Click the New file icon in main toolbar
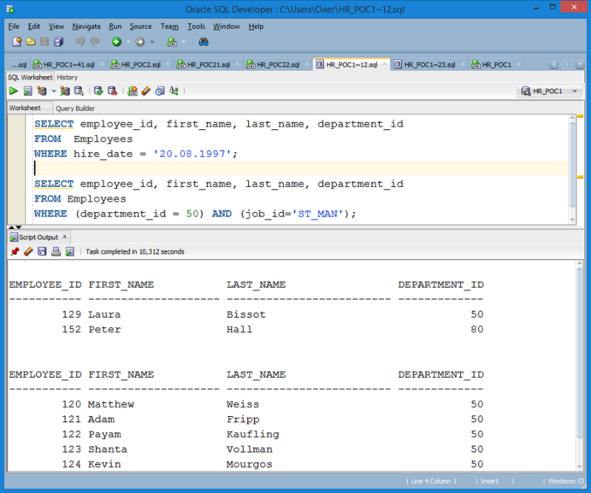 [17, 42]
